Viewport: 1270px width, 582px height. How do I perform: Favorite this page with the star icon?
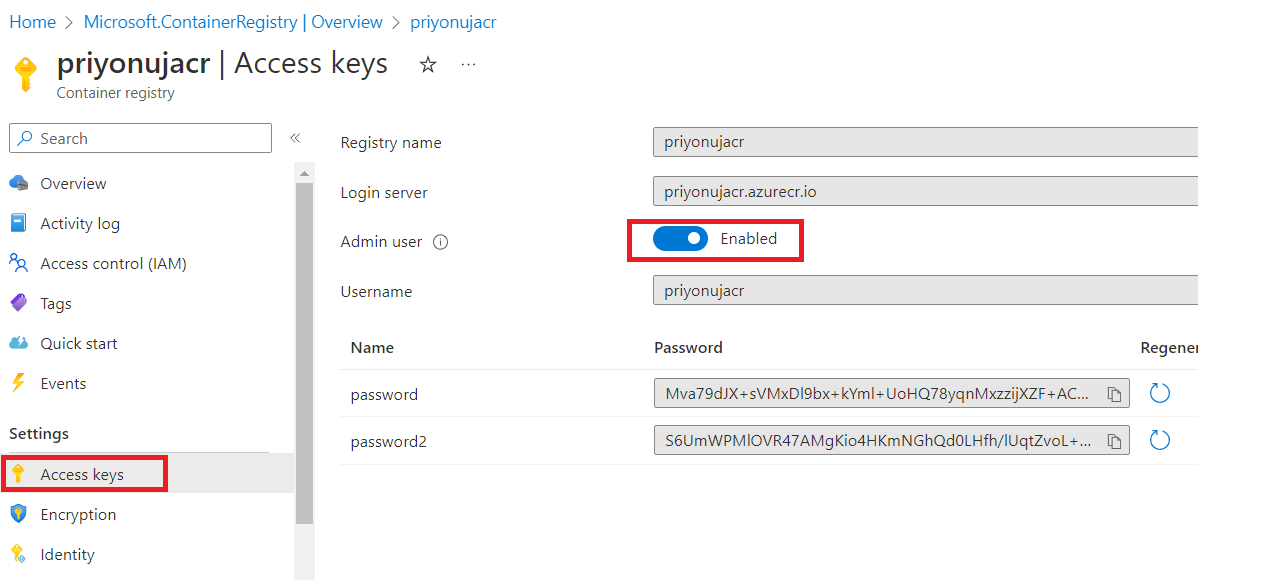[x=428, y=65]
